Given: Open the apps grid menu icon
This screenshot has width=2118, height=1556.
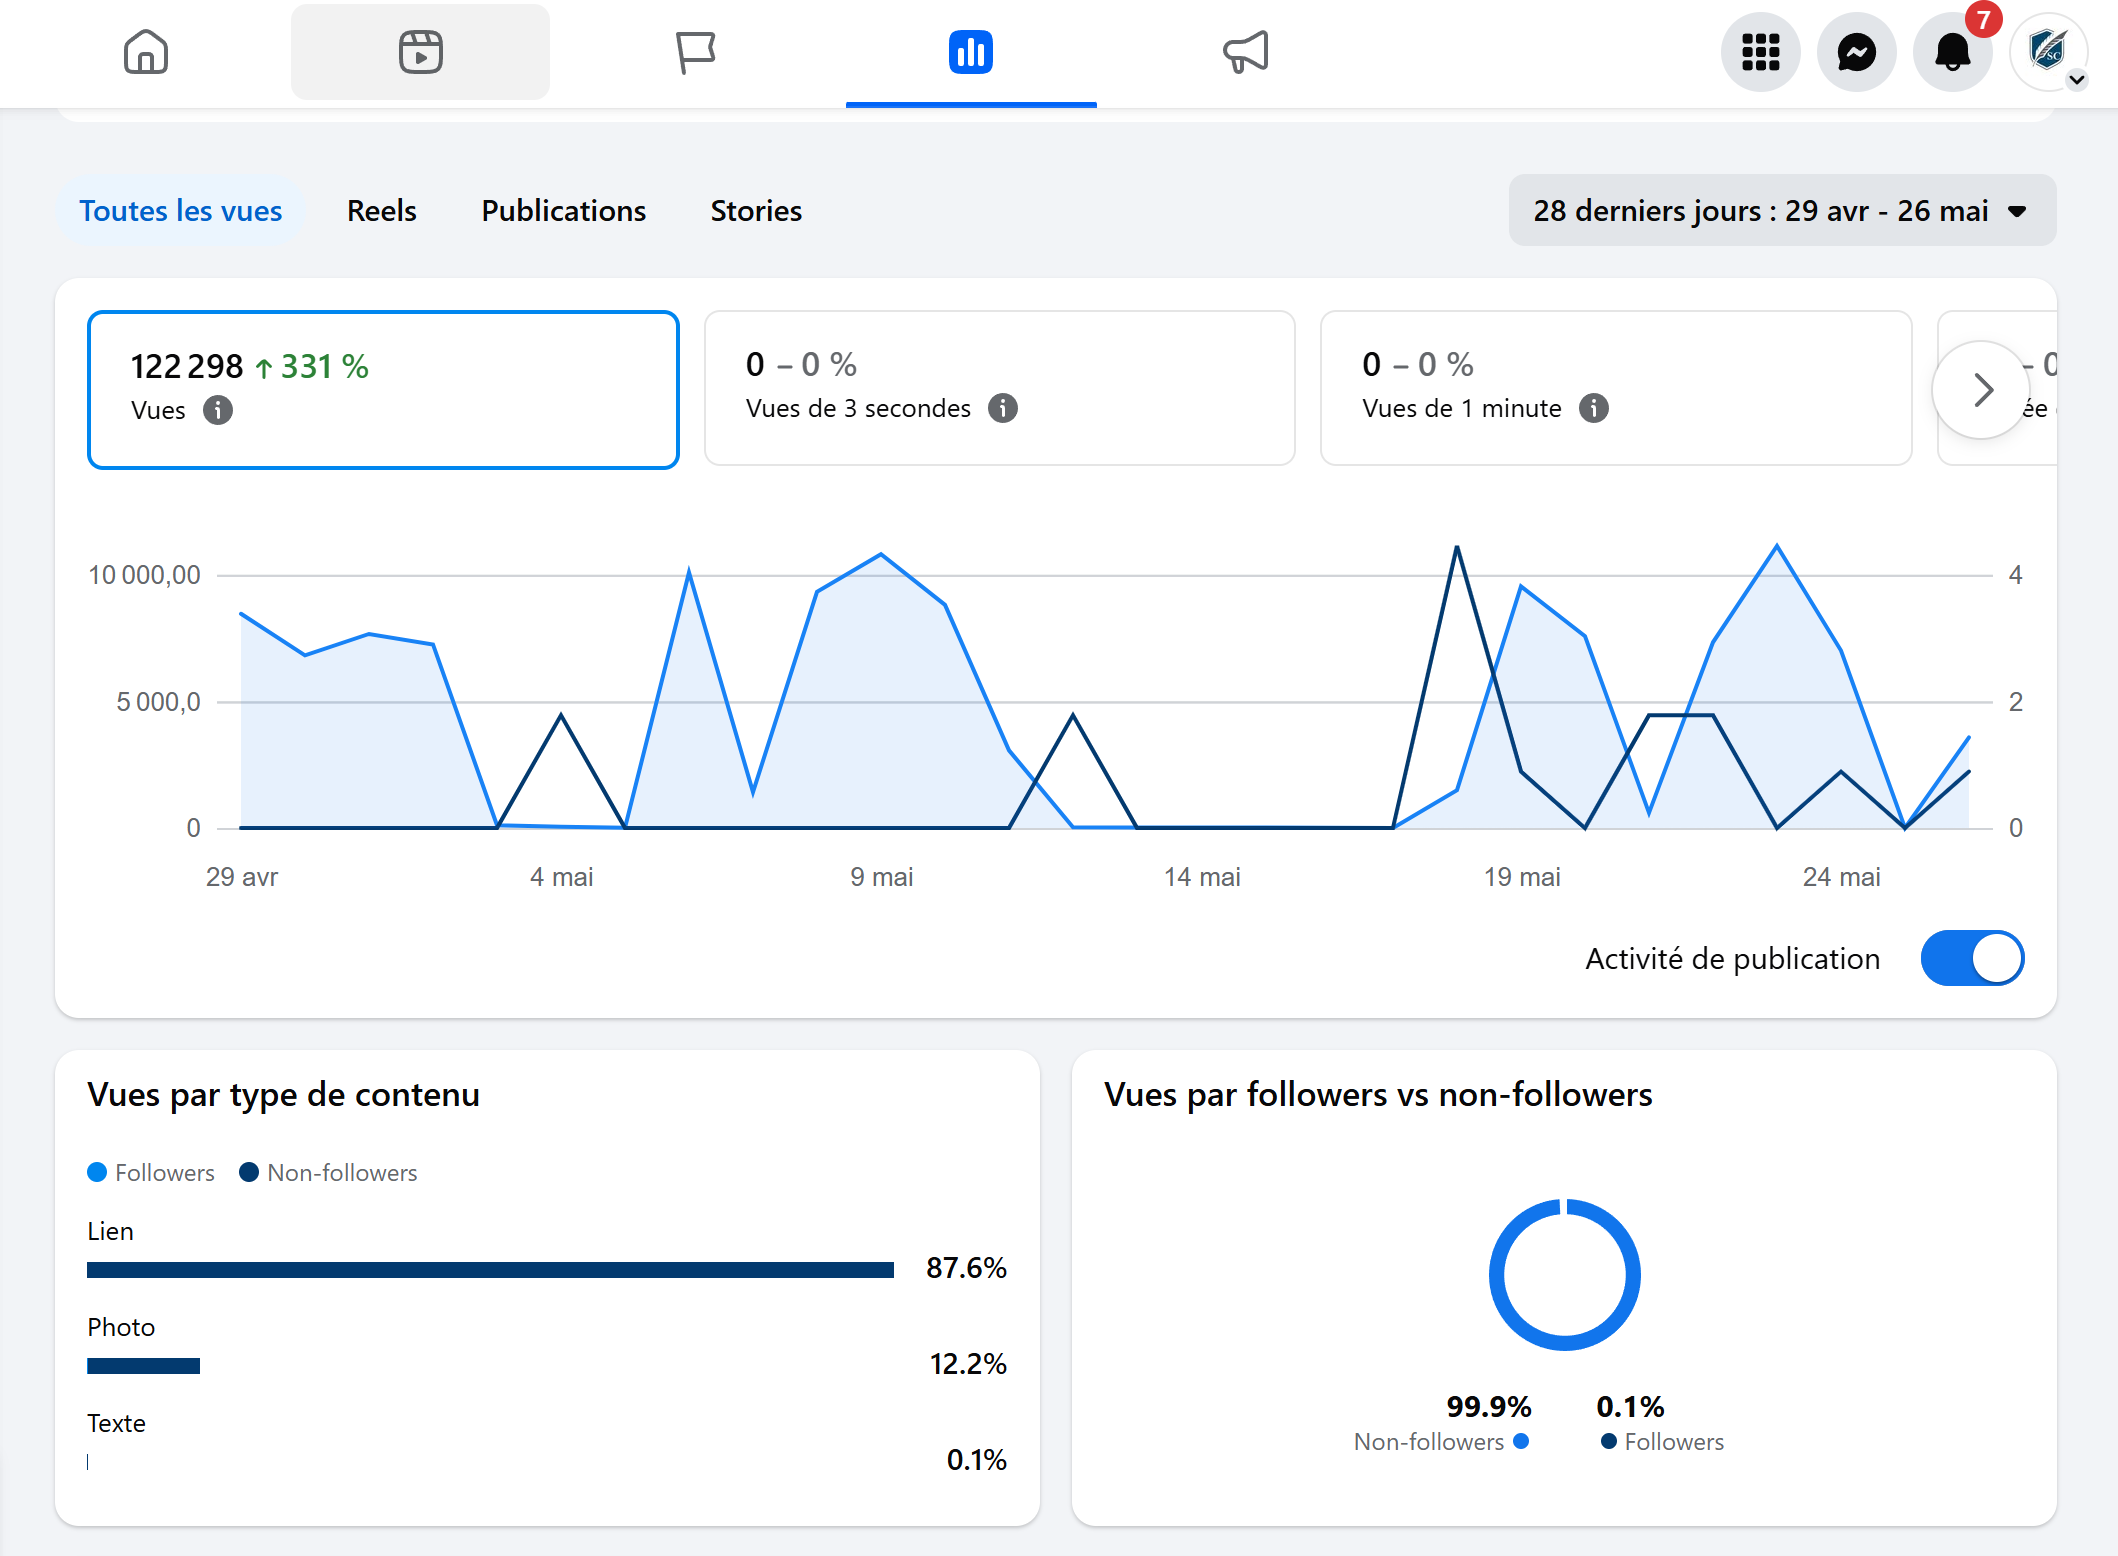Looking at the screenshot, I should click(x=1760, y=52).
